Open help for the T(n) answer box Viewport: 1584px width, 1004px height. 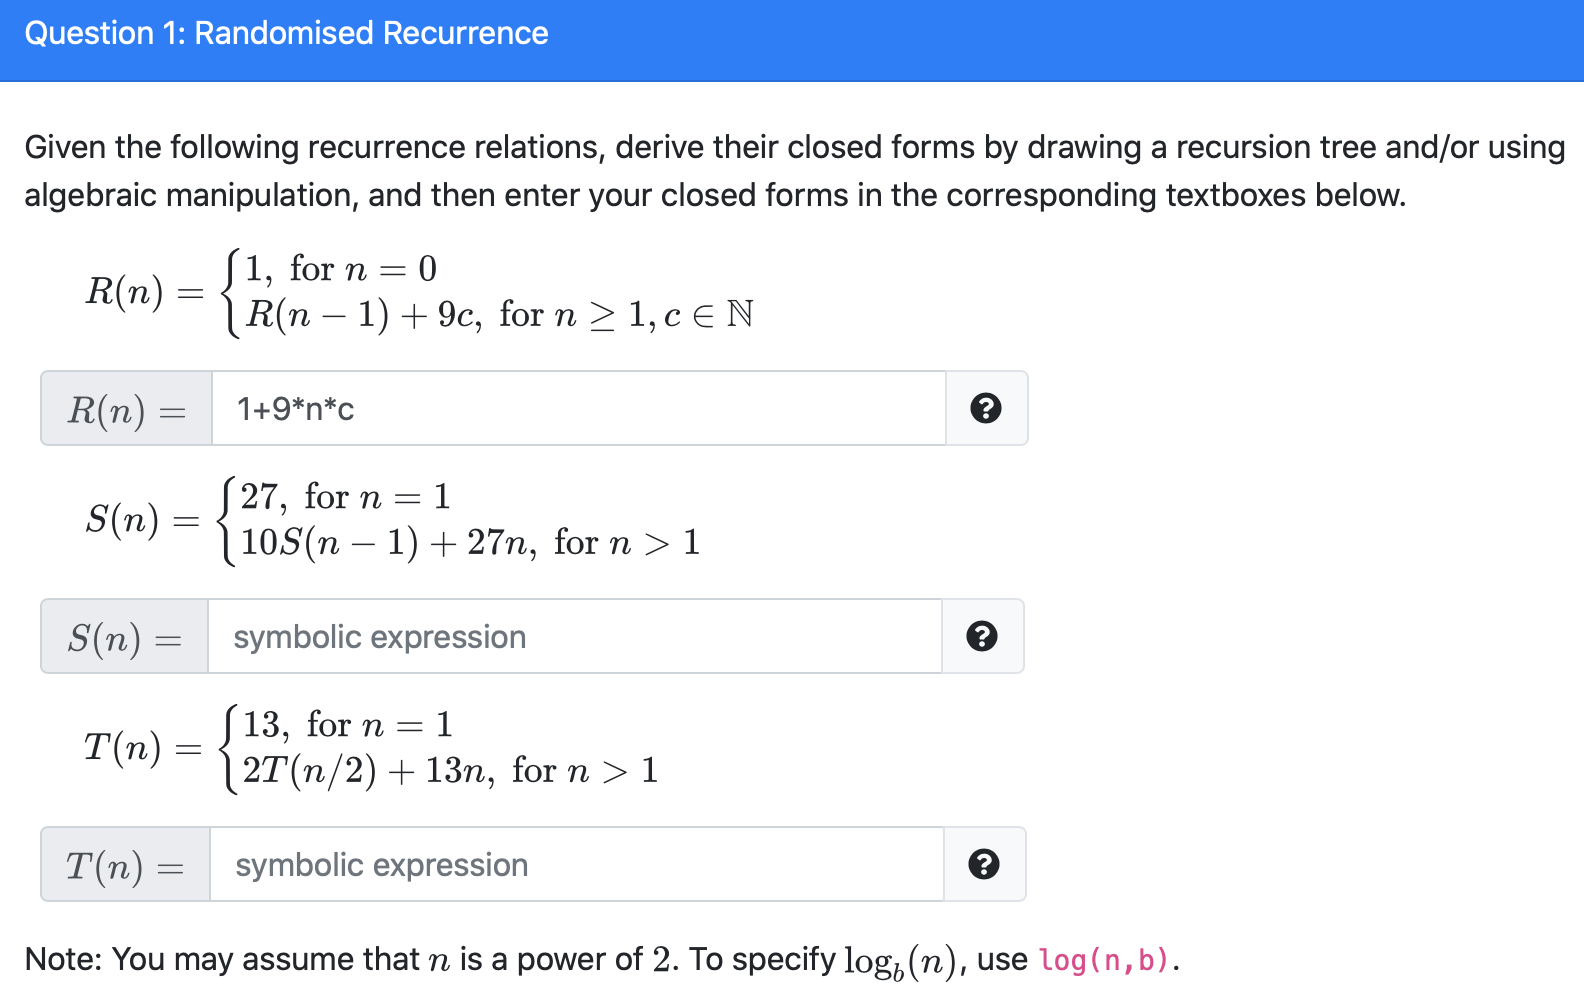pos(984,864)
